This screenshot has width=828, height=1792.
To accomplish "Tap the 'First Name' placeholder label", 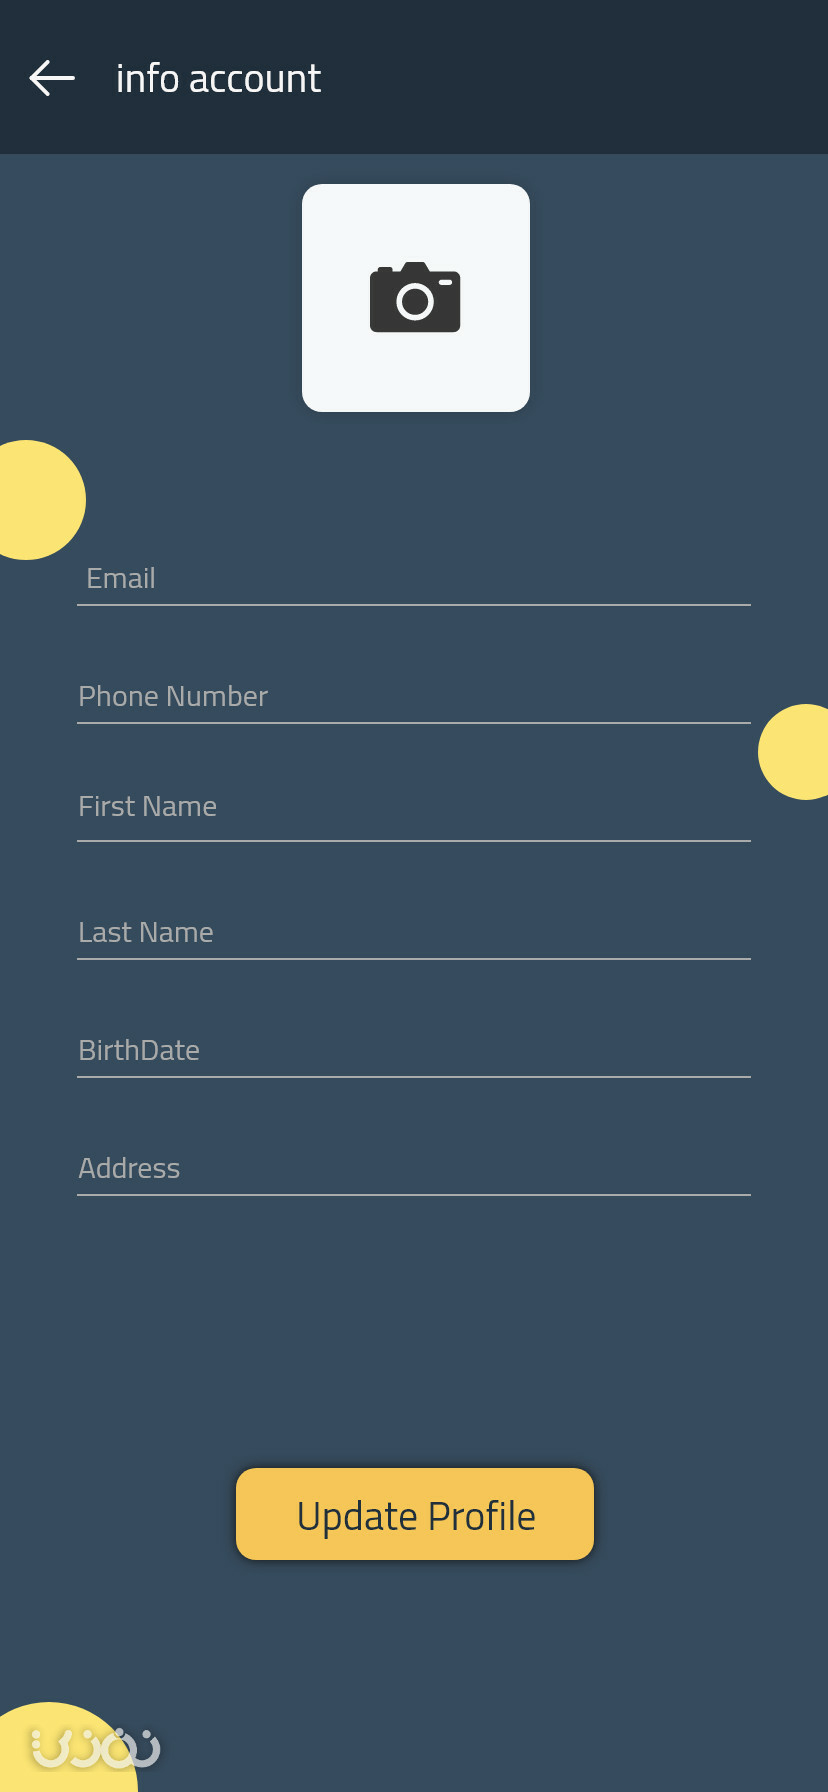I will coord(147,806).
